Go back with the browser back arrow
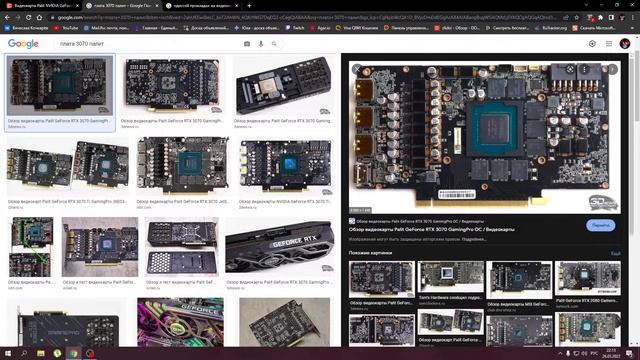 click(x=7, y=18)
